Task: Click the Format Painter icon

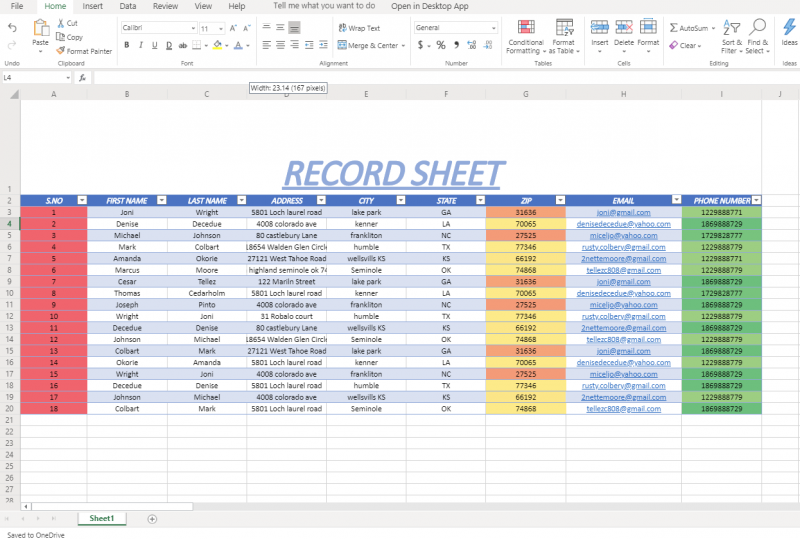Action: click(x=61, y=51)
